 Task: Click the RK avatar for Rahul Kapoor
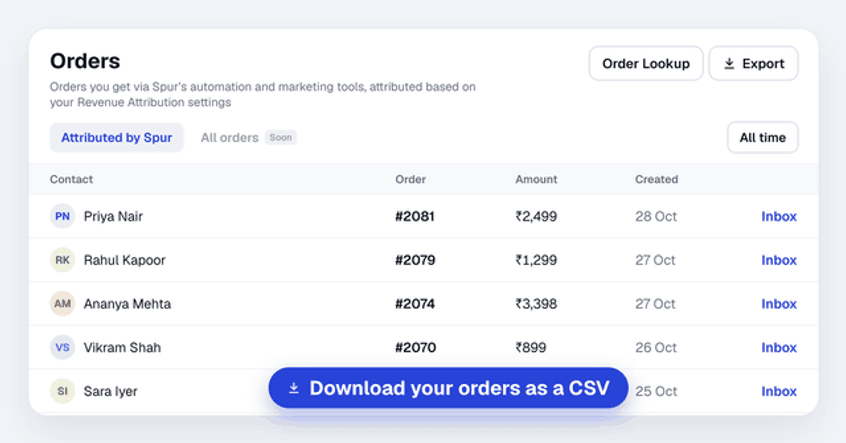click(63, 260)
